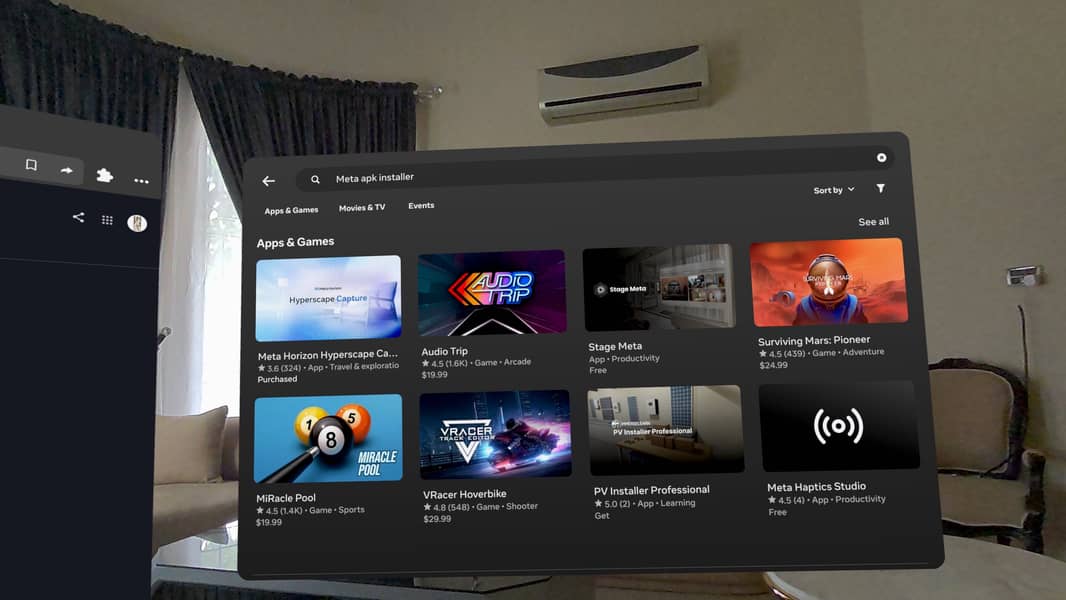Viewport: 1066px width, 600px height.
Task: Expand the Sort by dropdown
Action: (833, 190)
